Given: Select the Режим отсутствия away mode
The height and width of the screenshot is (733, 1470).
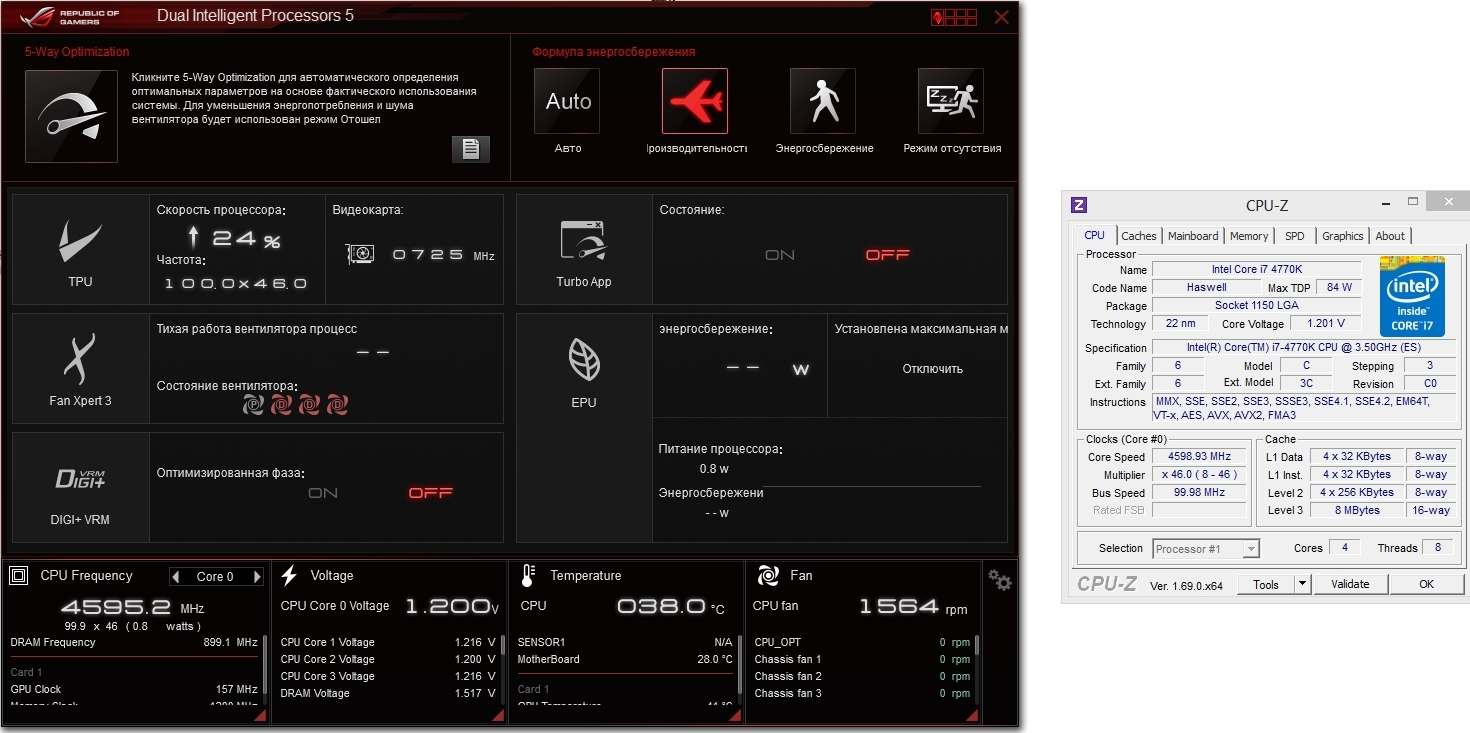Looking at the screenshot, I should point(951,101).
